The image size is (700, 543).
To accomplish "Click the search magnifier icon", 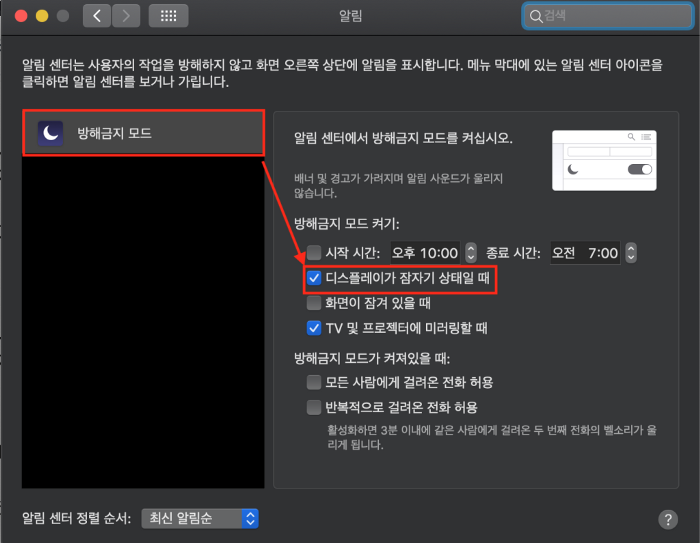I will pos(536,17).
